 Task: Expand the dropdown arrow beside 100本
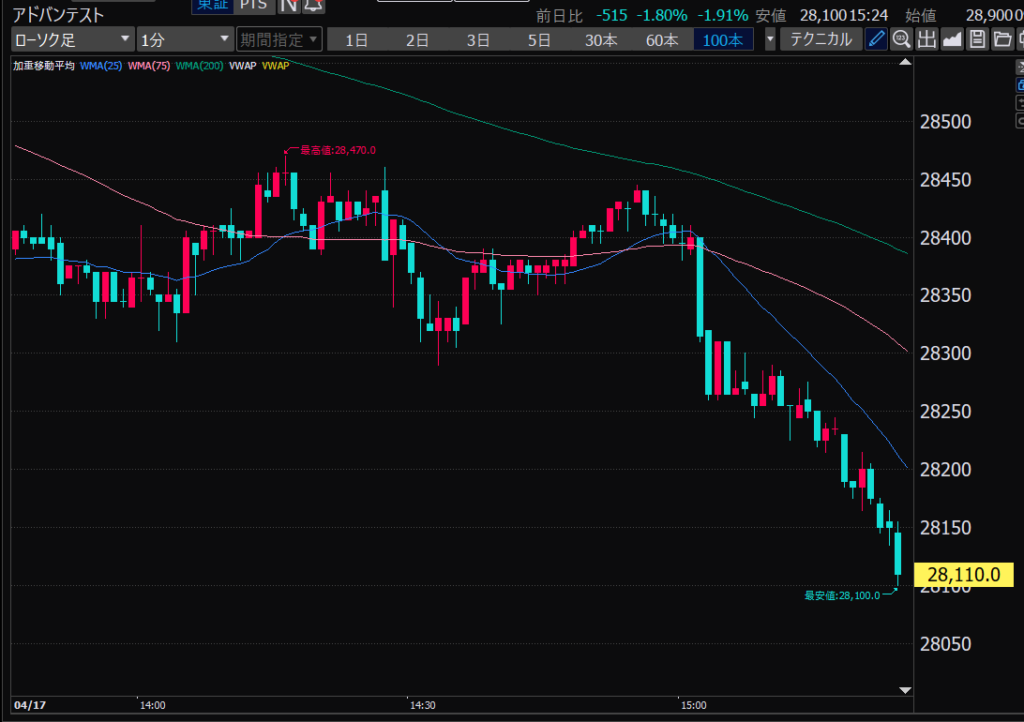tap(769, 40)
